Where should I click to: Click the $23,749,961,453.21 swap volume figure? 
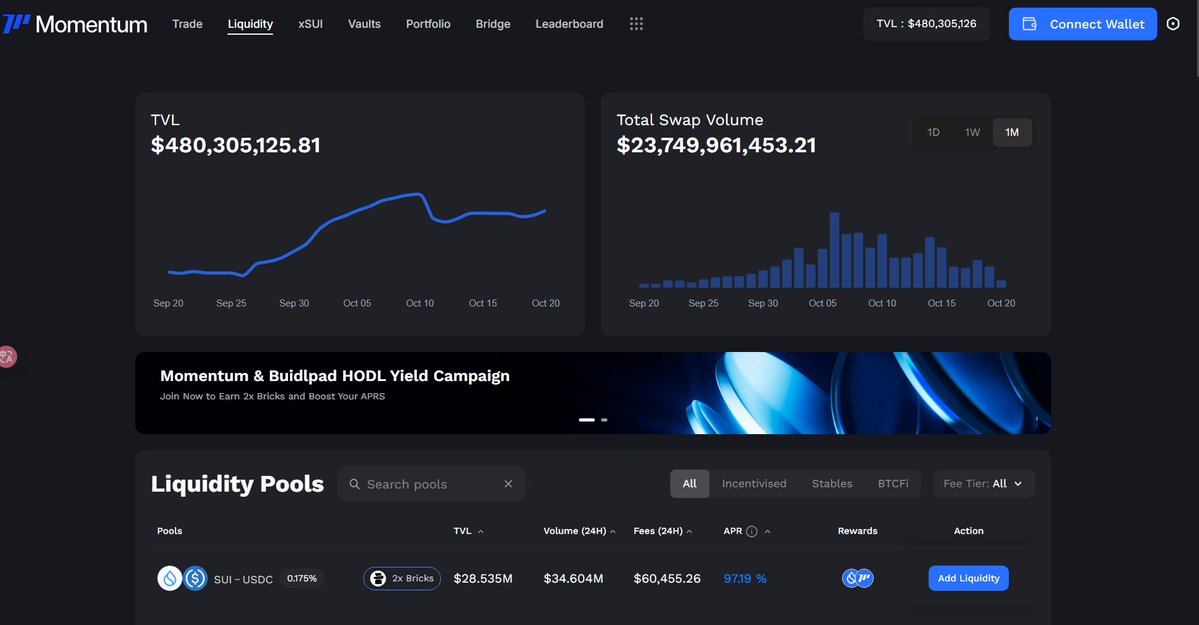(716, 145)
